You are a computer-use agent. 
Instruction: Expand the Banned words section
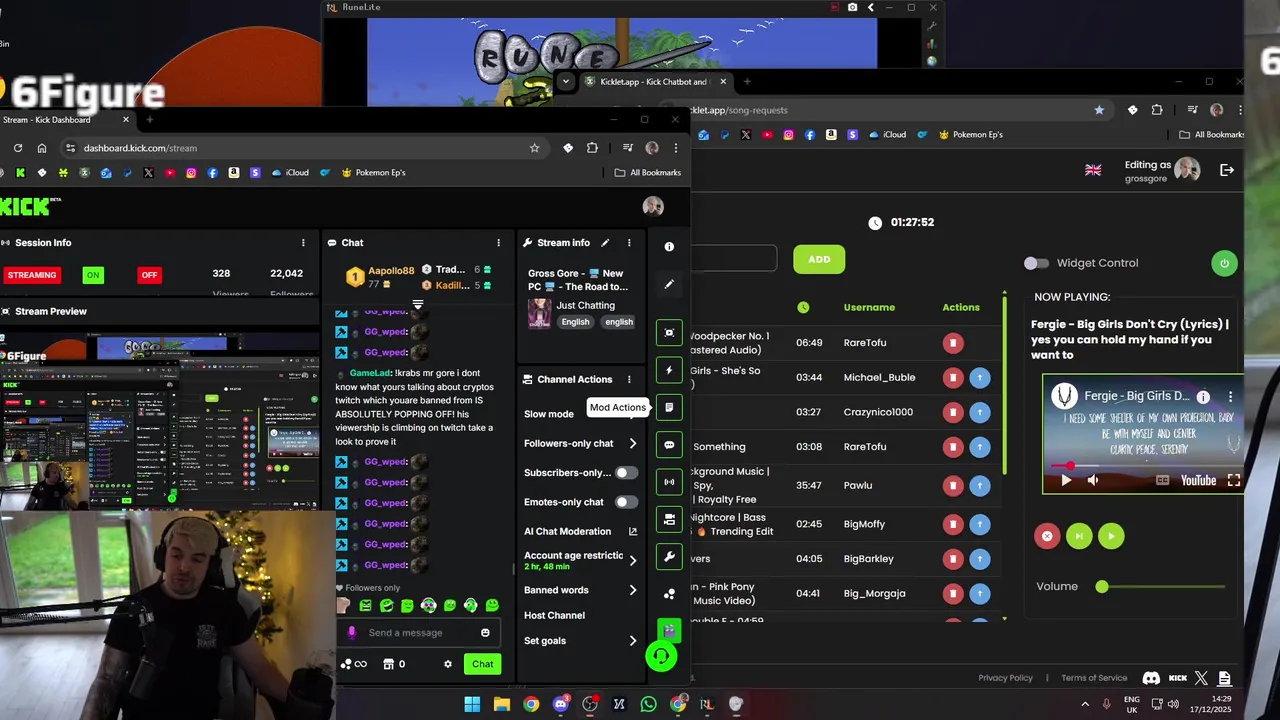coord(632,590)
